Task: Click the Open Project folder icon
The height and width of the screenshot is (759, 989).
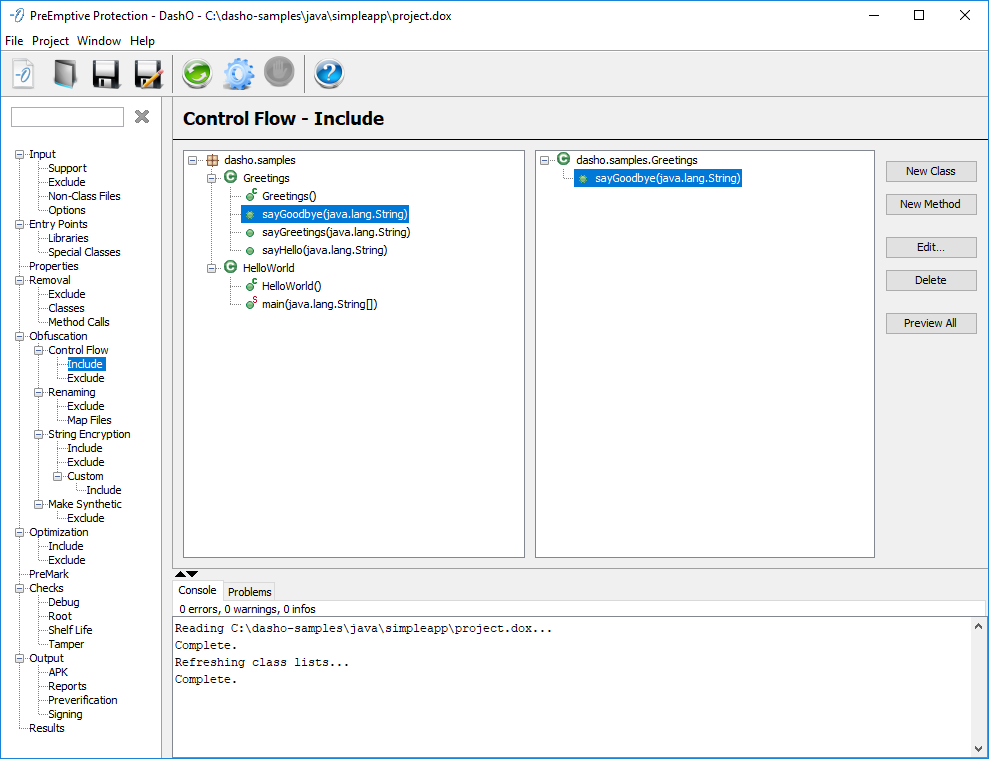Action: coord(65,74)
